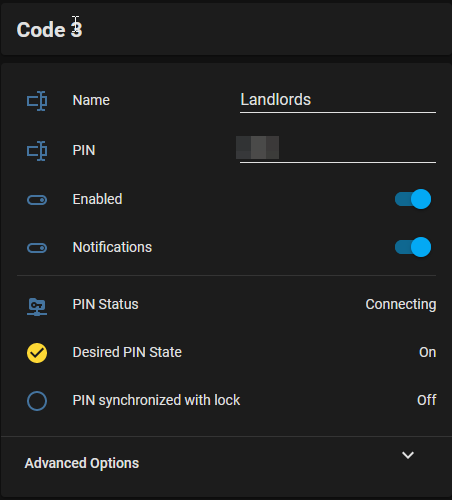This screenshot has width=452, height=500.
Task: Click the empty circle icon for PIN synchronized
Action: point(37,401)
